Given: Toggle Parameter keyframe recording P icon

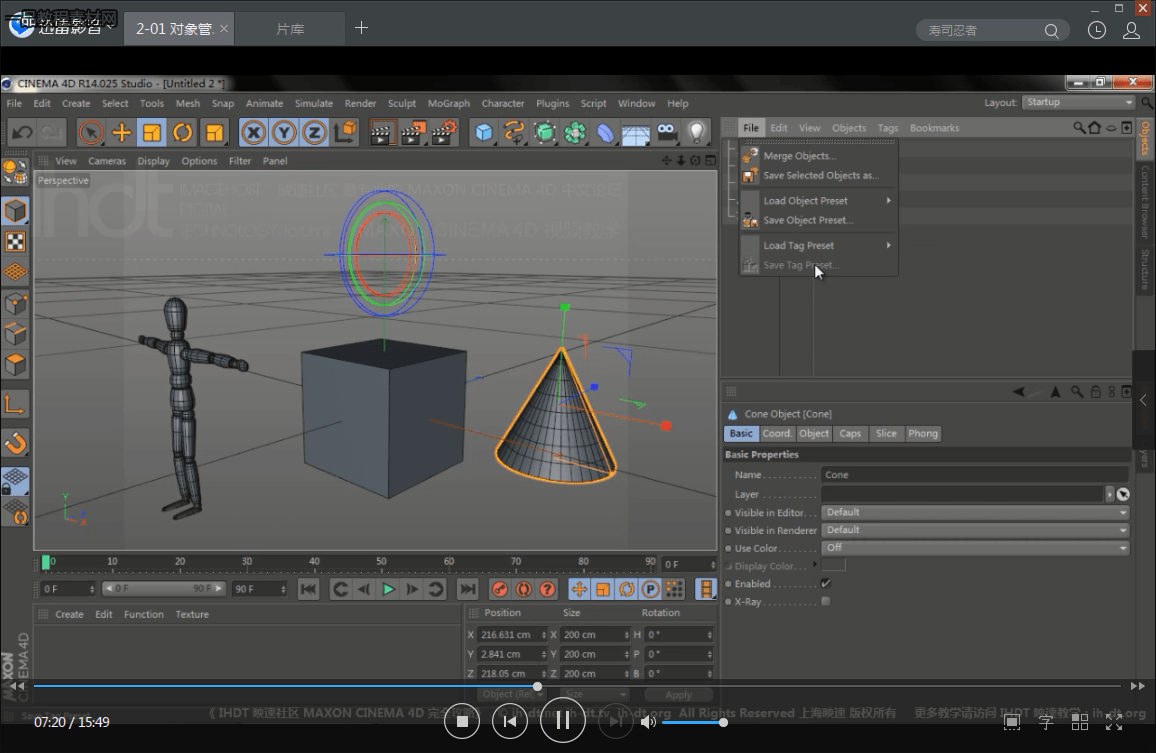Looking at the screenshot, I should [650, 589].
